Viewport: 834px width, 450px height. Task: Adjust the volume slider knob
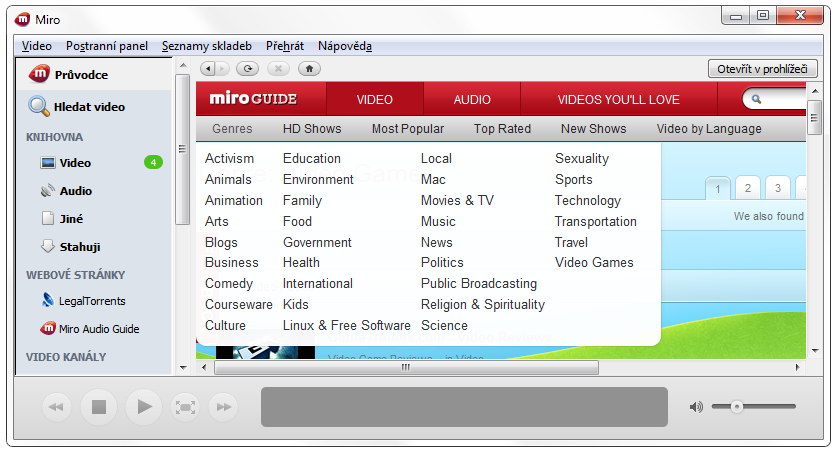pyautogui.click(x=736, y=407)
